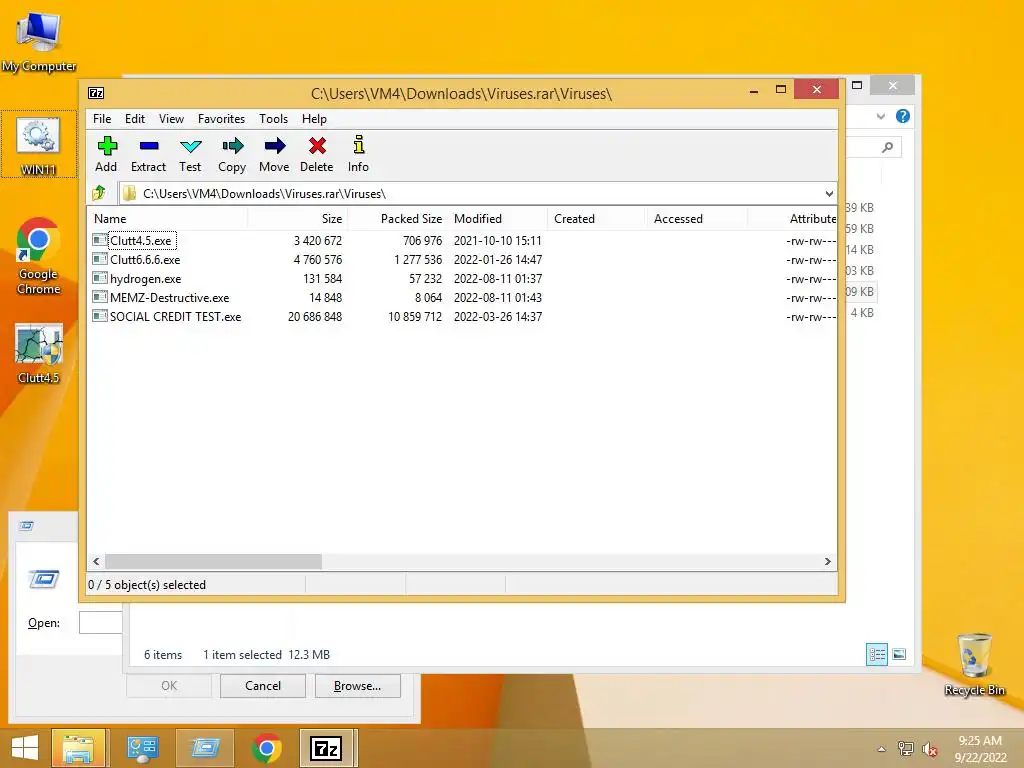Image resolution: width=1024 pixels, height=768 pixels.
Task: Switch Explorer to large icons view
Action: click(x=899, y=654)
